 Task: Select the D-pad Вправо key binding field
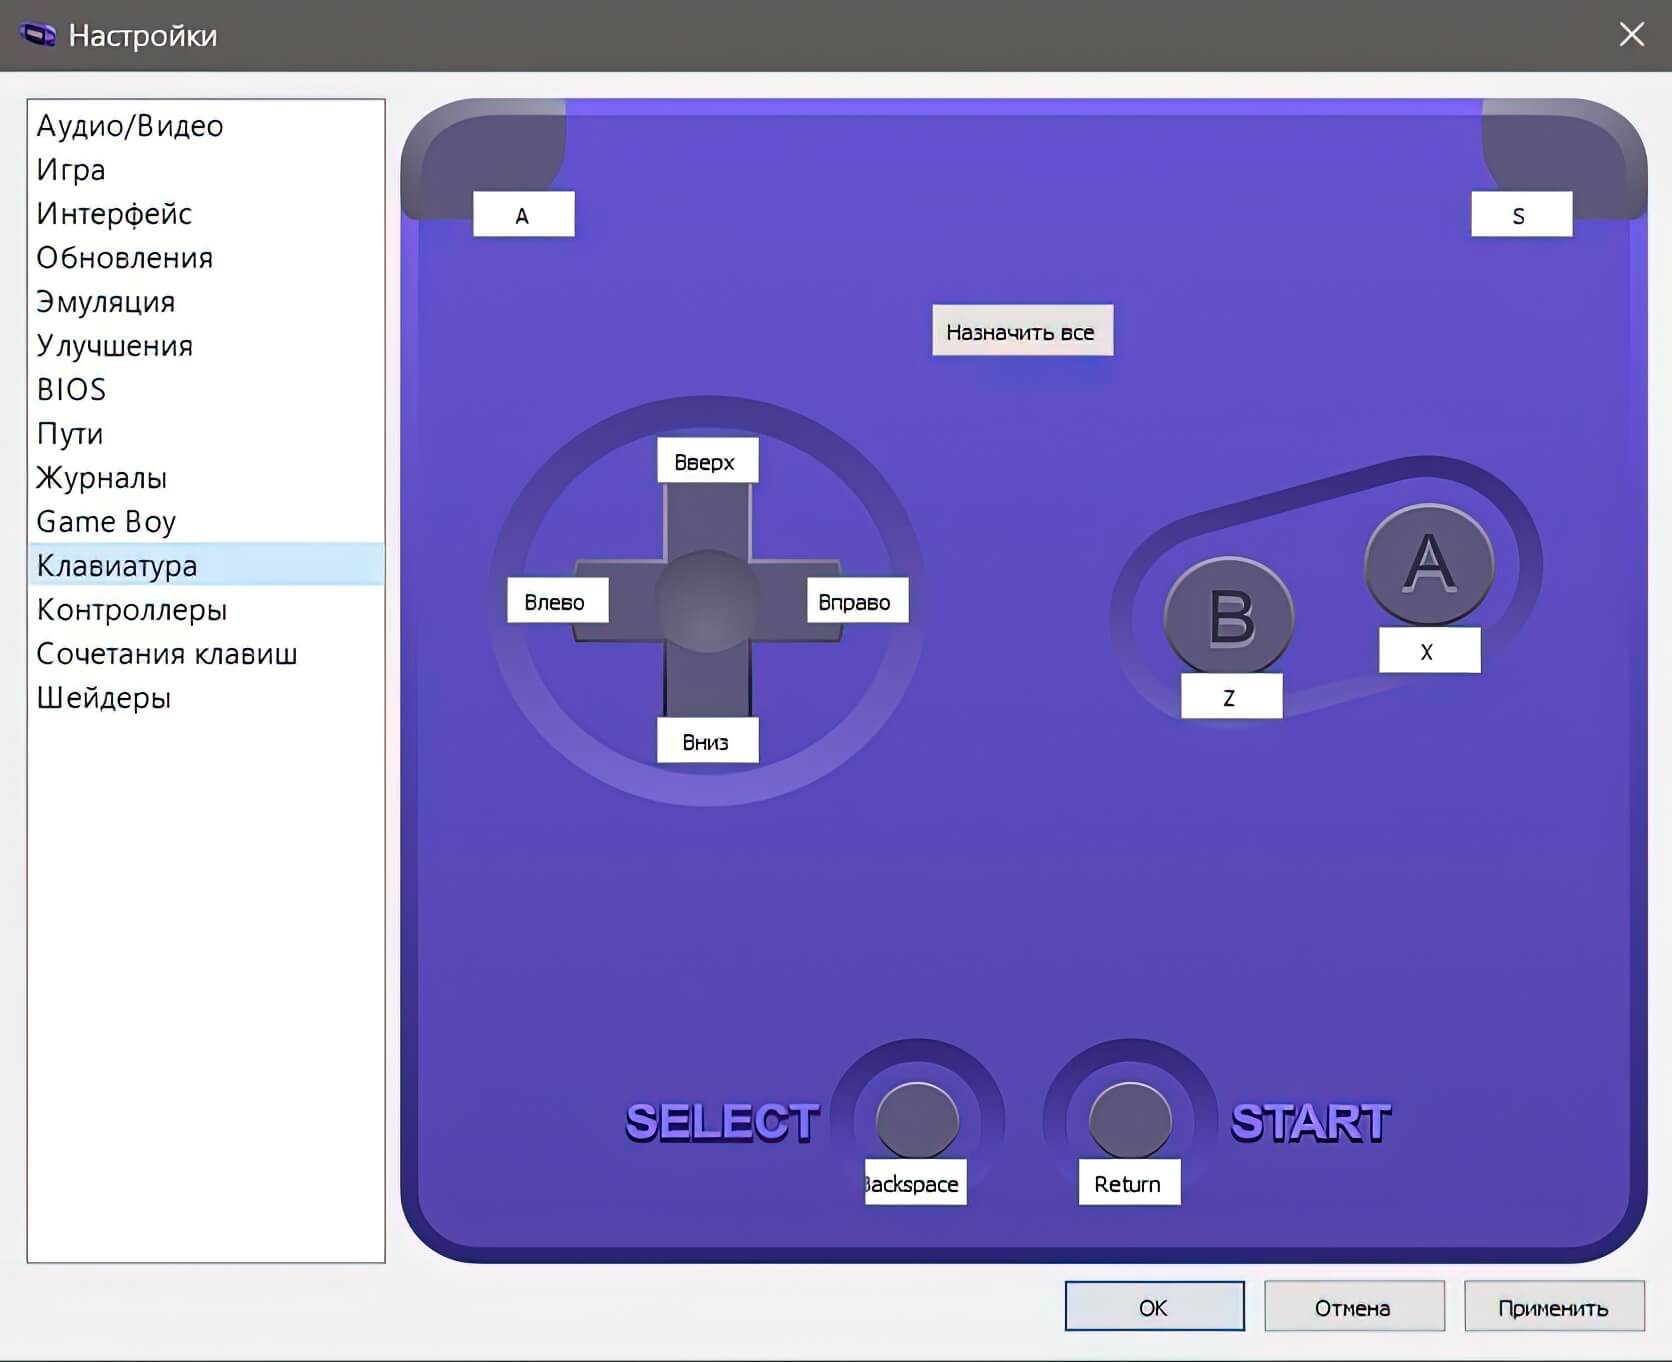click(856, 601)
